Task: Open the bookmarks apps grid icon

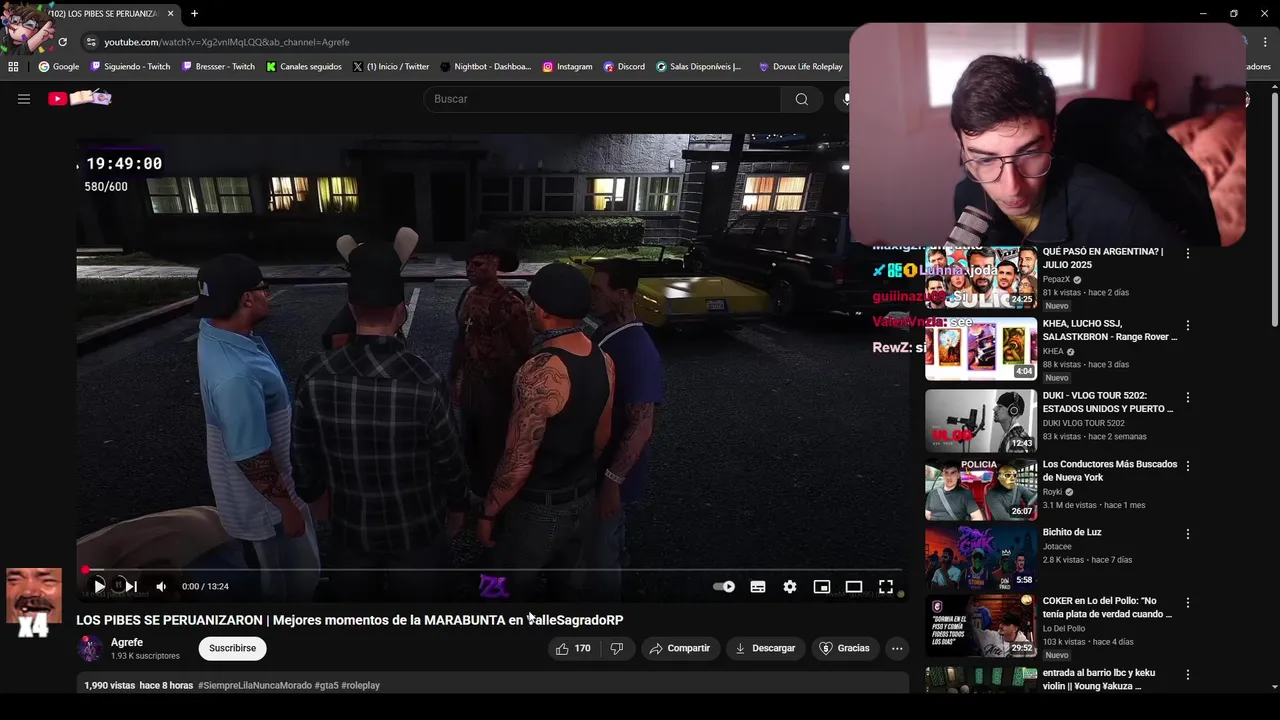Action: pyautogui.click(x=13, y=67)
